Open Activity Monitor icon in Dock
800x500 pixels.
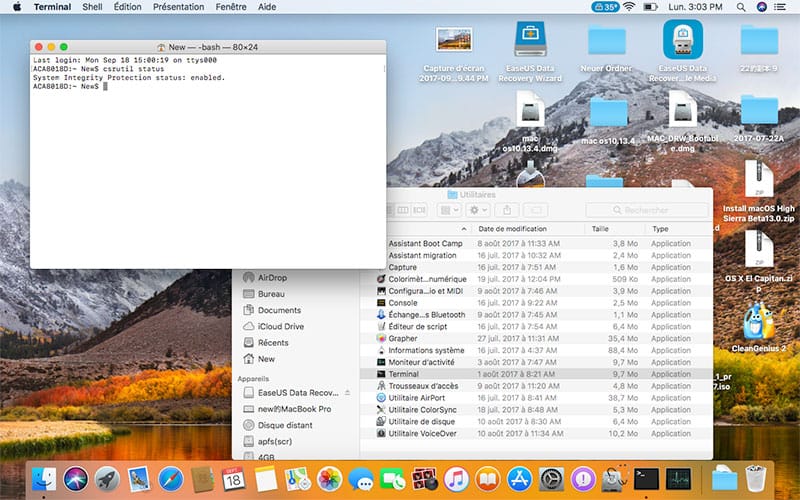pos(678,480)
